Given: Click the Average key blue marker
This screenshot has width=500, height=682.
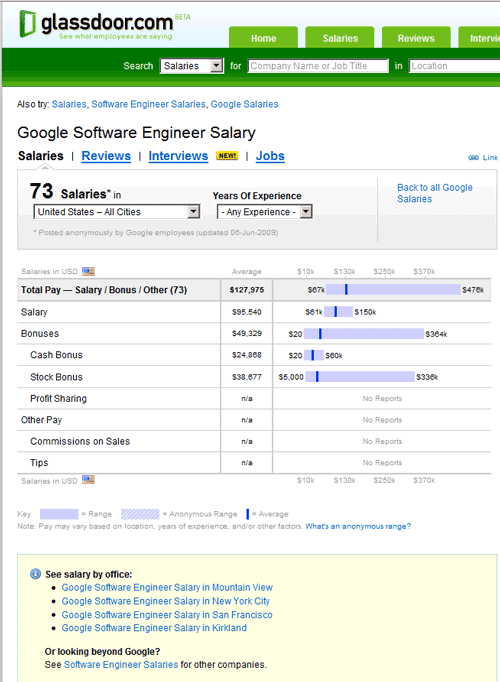Looking at the screenshot, I should 247,514.
